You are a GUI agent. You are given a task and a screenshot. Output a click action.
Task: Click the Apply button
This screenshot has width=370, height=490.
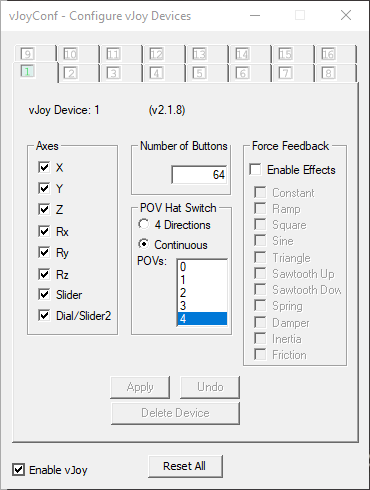click(x=140, y=387)
